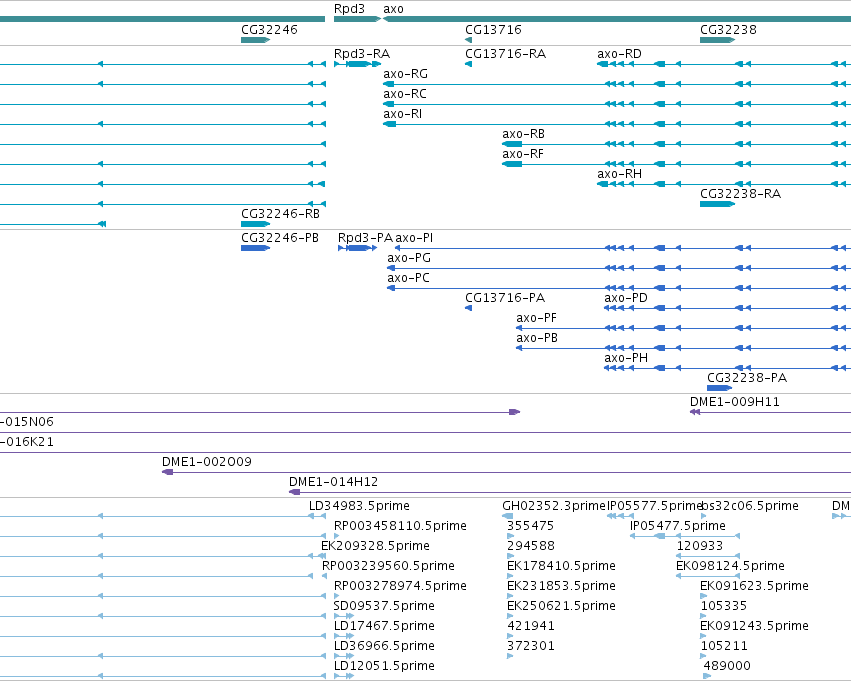
Task: Click EST entry 489000
Action: [x=727, y=666]
